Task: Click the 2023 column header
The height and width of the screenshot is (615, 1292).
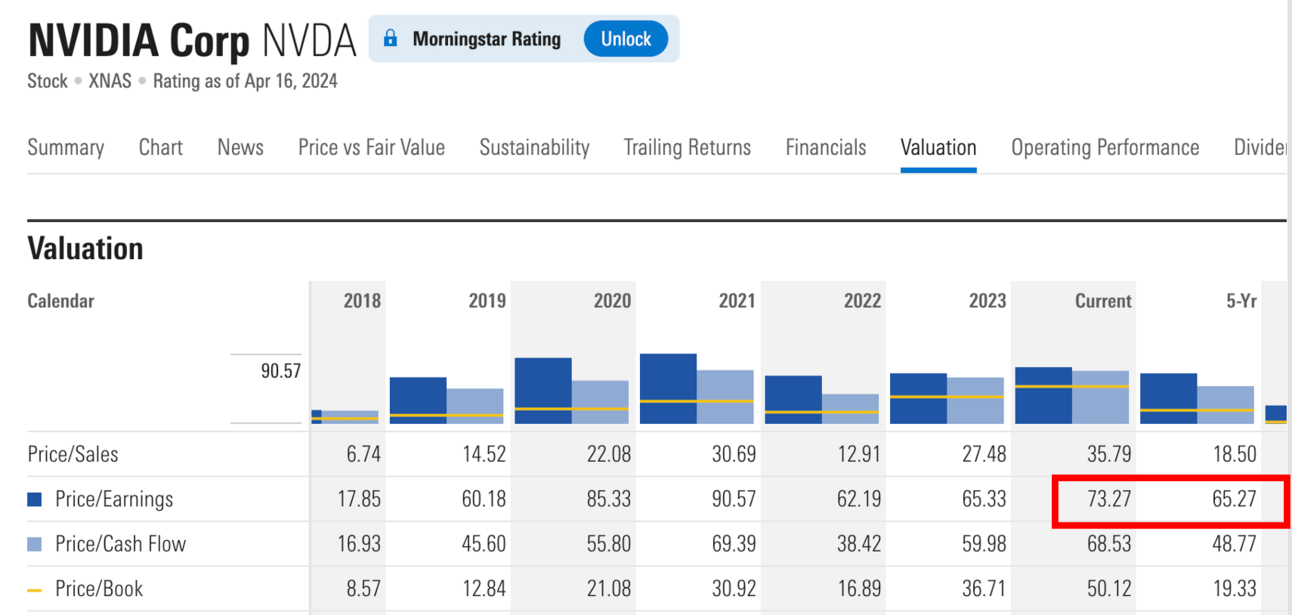Action: point(987,301)
